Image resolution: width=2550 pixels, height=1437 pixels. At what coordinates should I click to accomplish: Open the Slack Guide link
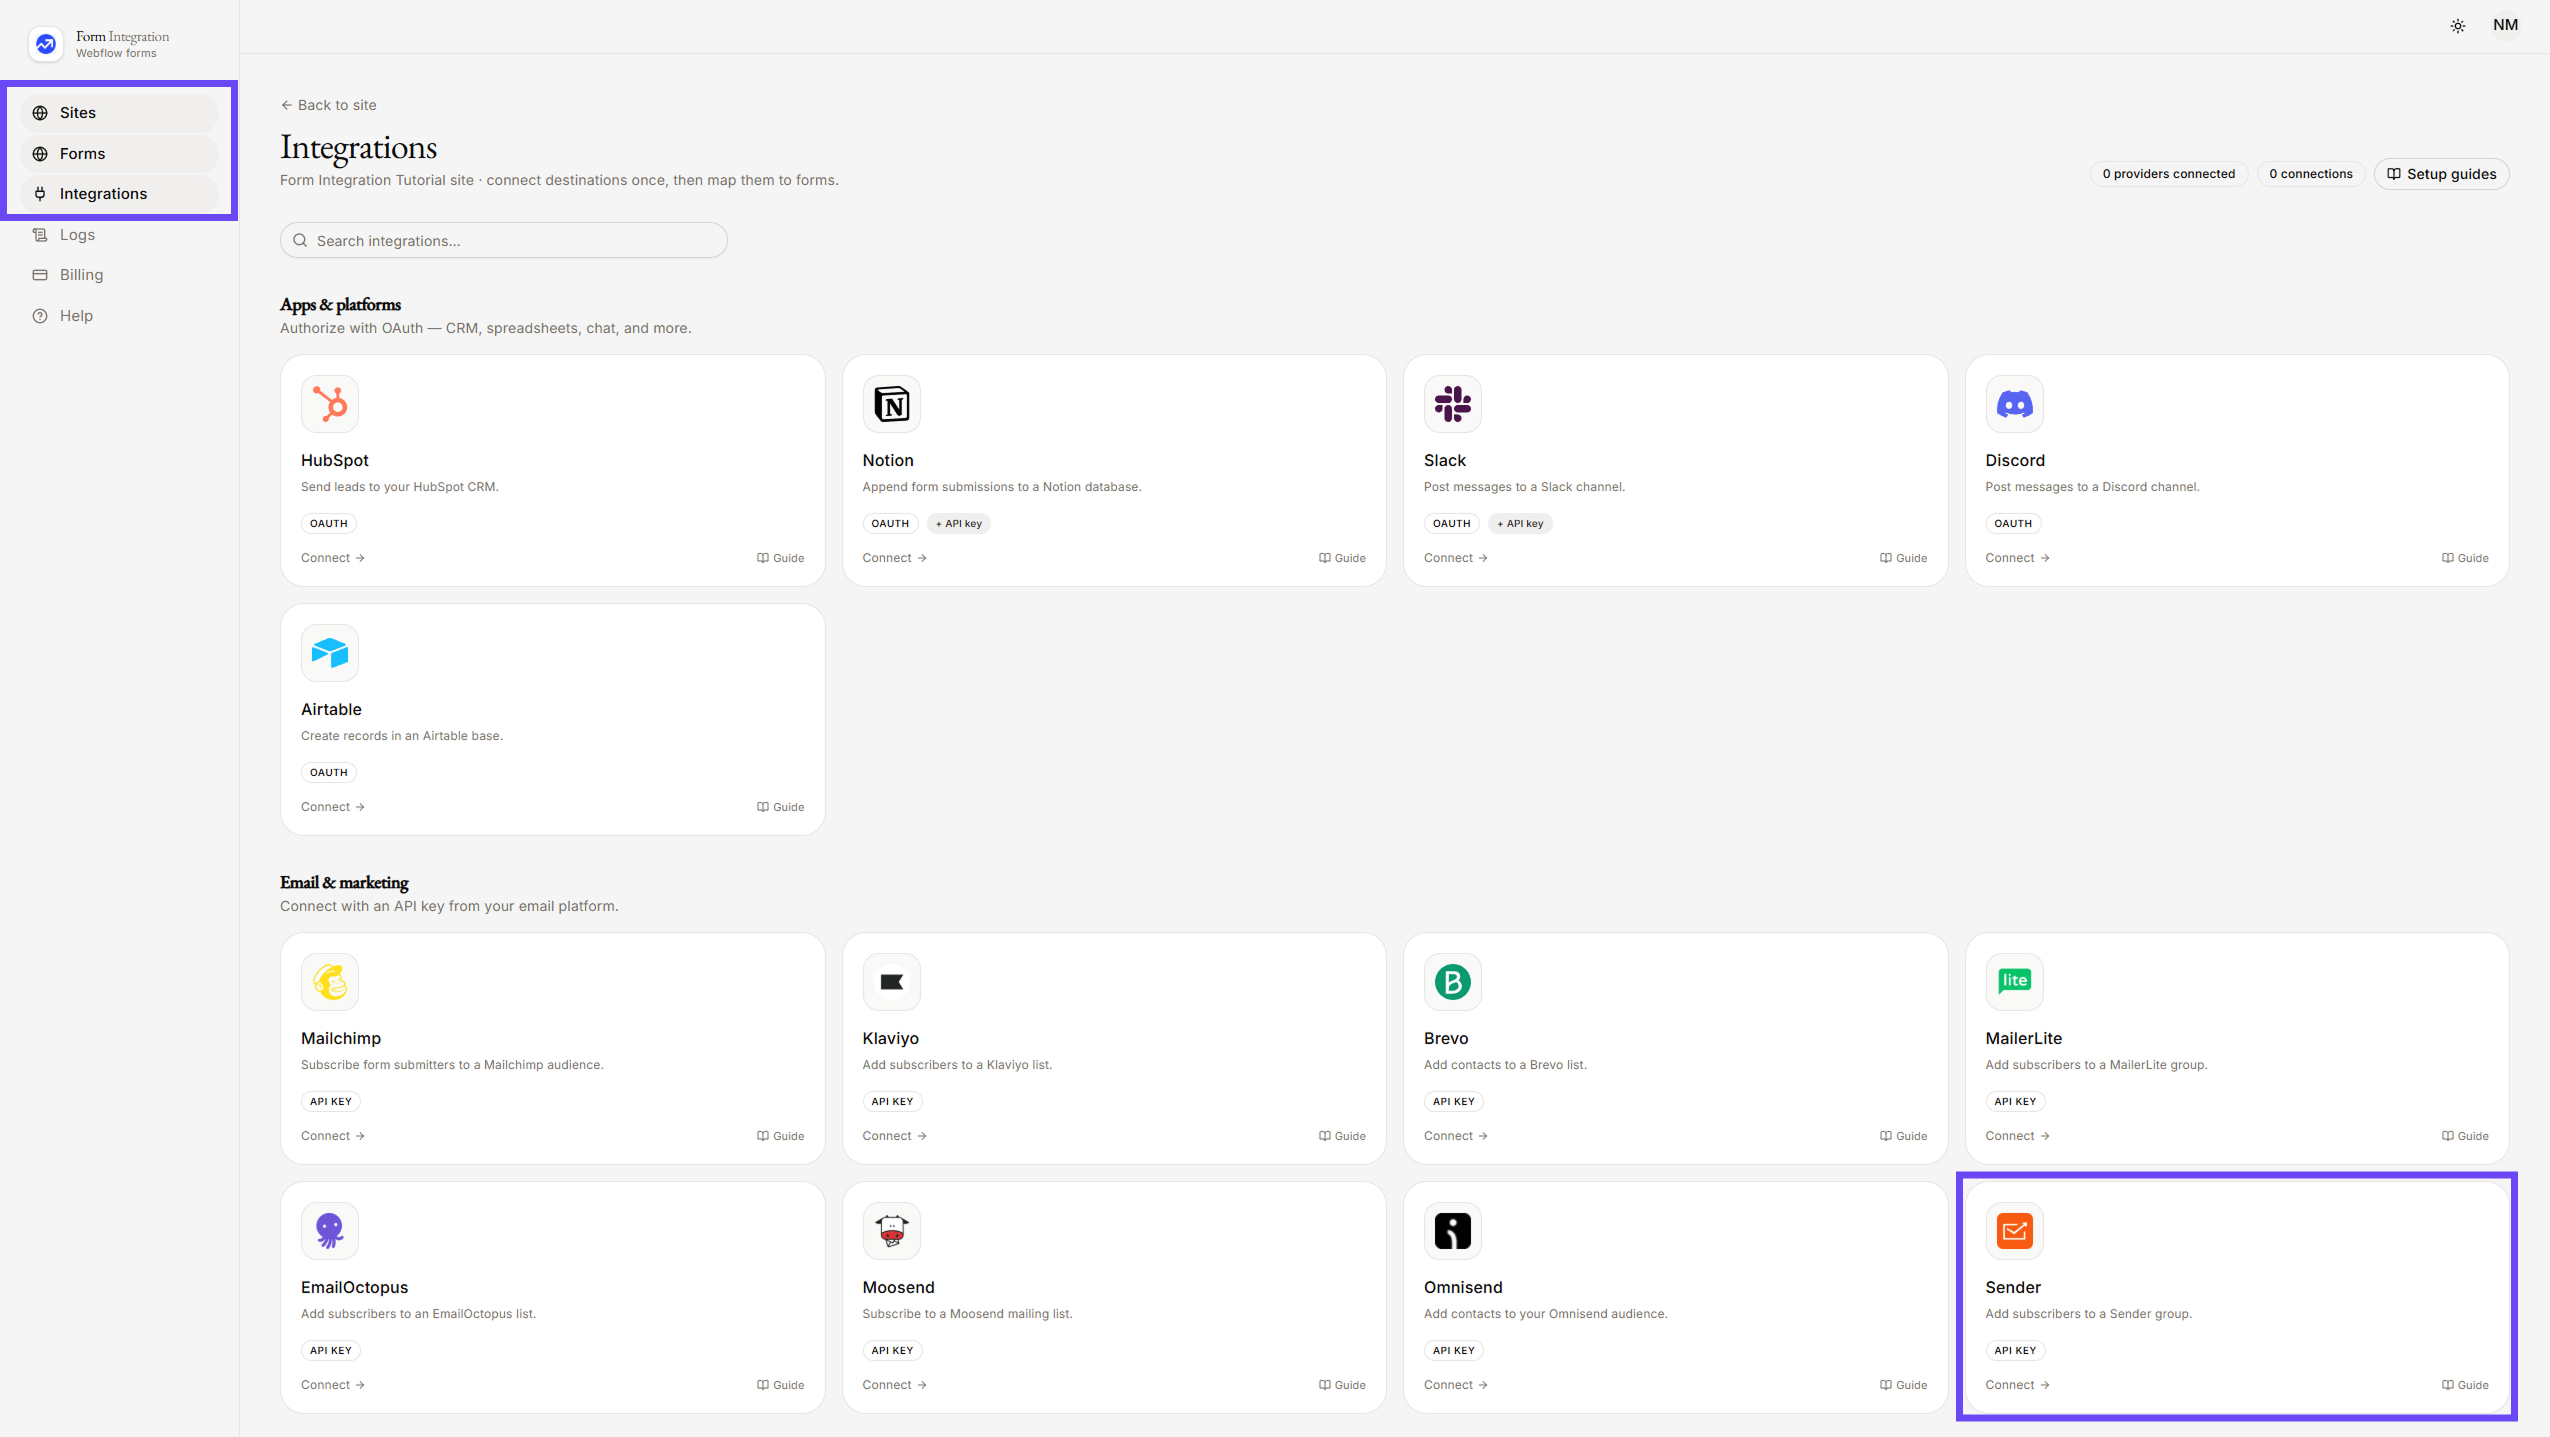(1903, 558)
